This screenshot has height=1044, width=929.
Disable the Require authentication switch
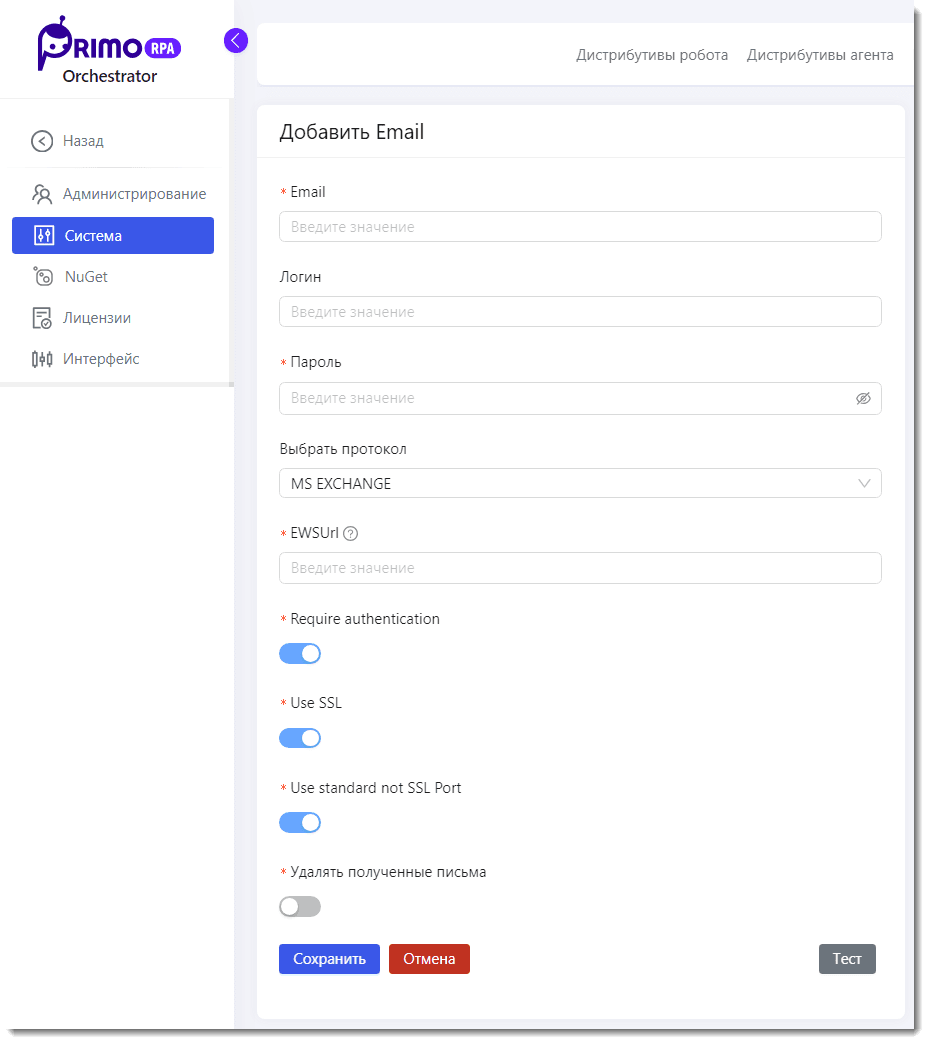point(300,654)
